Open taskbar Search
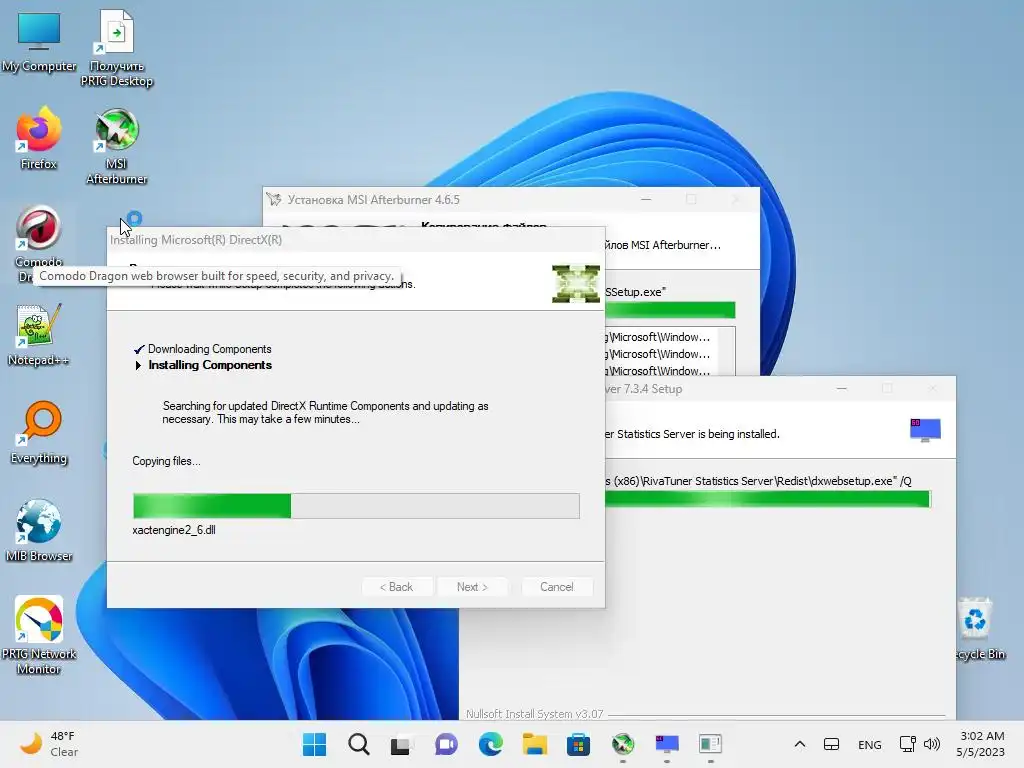This screenshot has width=1024, height=768. pos(359,744)
